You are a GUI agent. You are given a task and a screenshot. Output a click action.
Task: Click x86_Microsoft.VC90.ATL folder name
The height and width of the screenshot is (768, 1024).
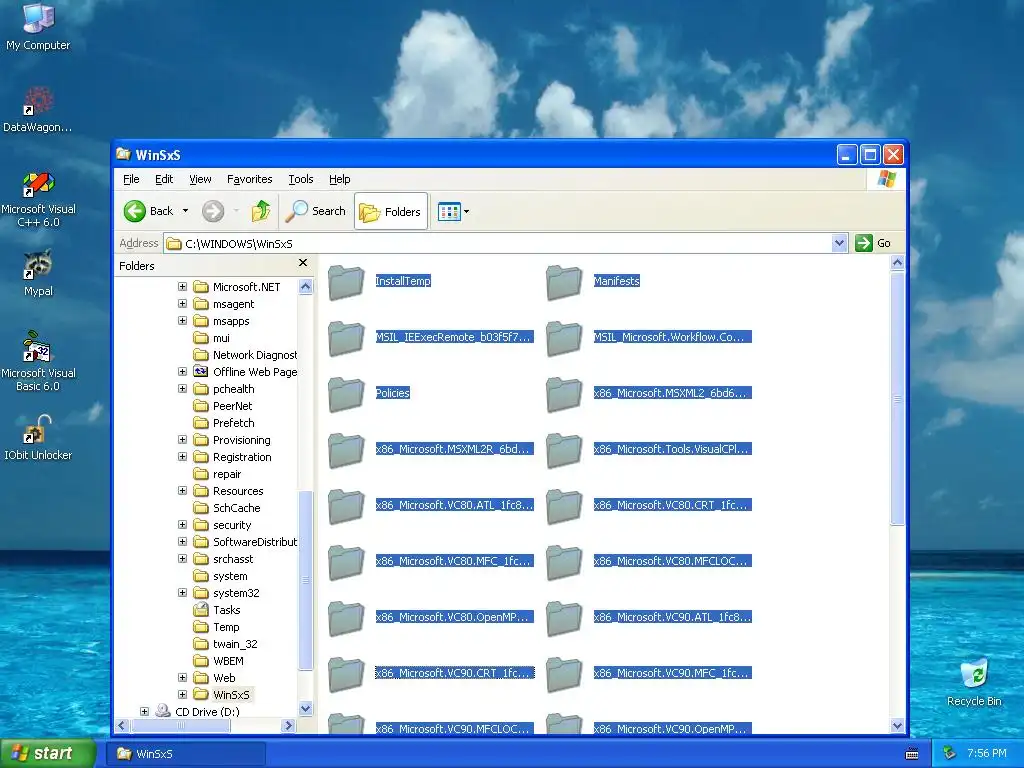pyautogui.click(x=673, y=616)
